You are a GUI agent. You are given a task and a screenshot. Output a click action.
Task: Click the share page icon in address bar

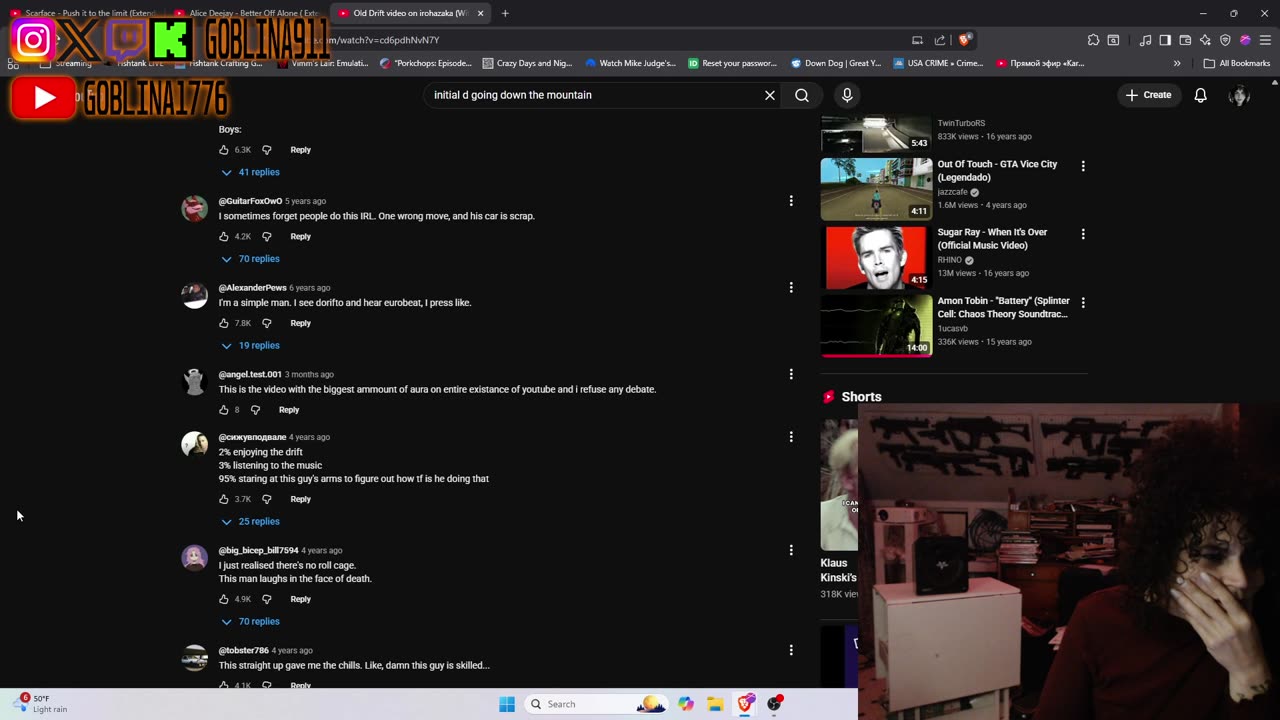(x=940, y=40)
